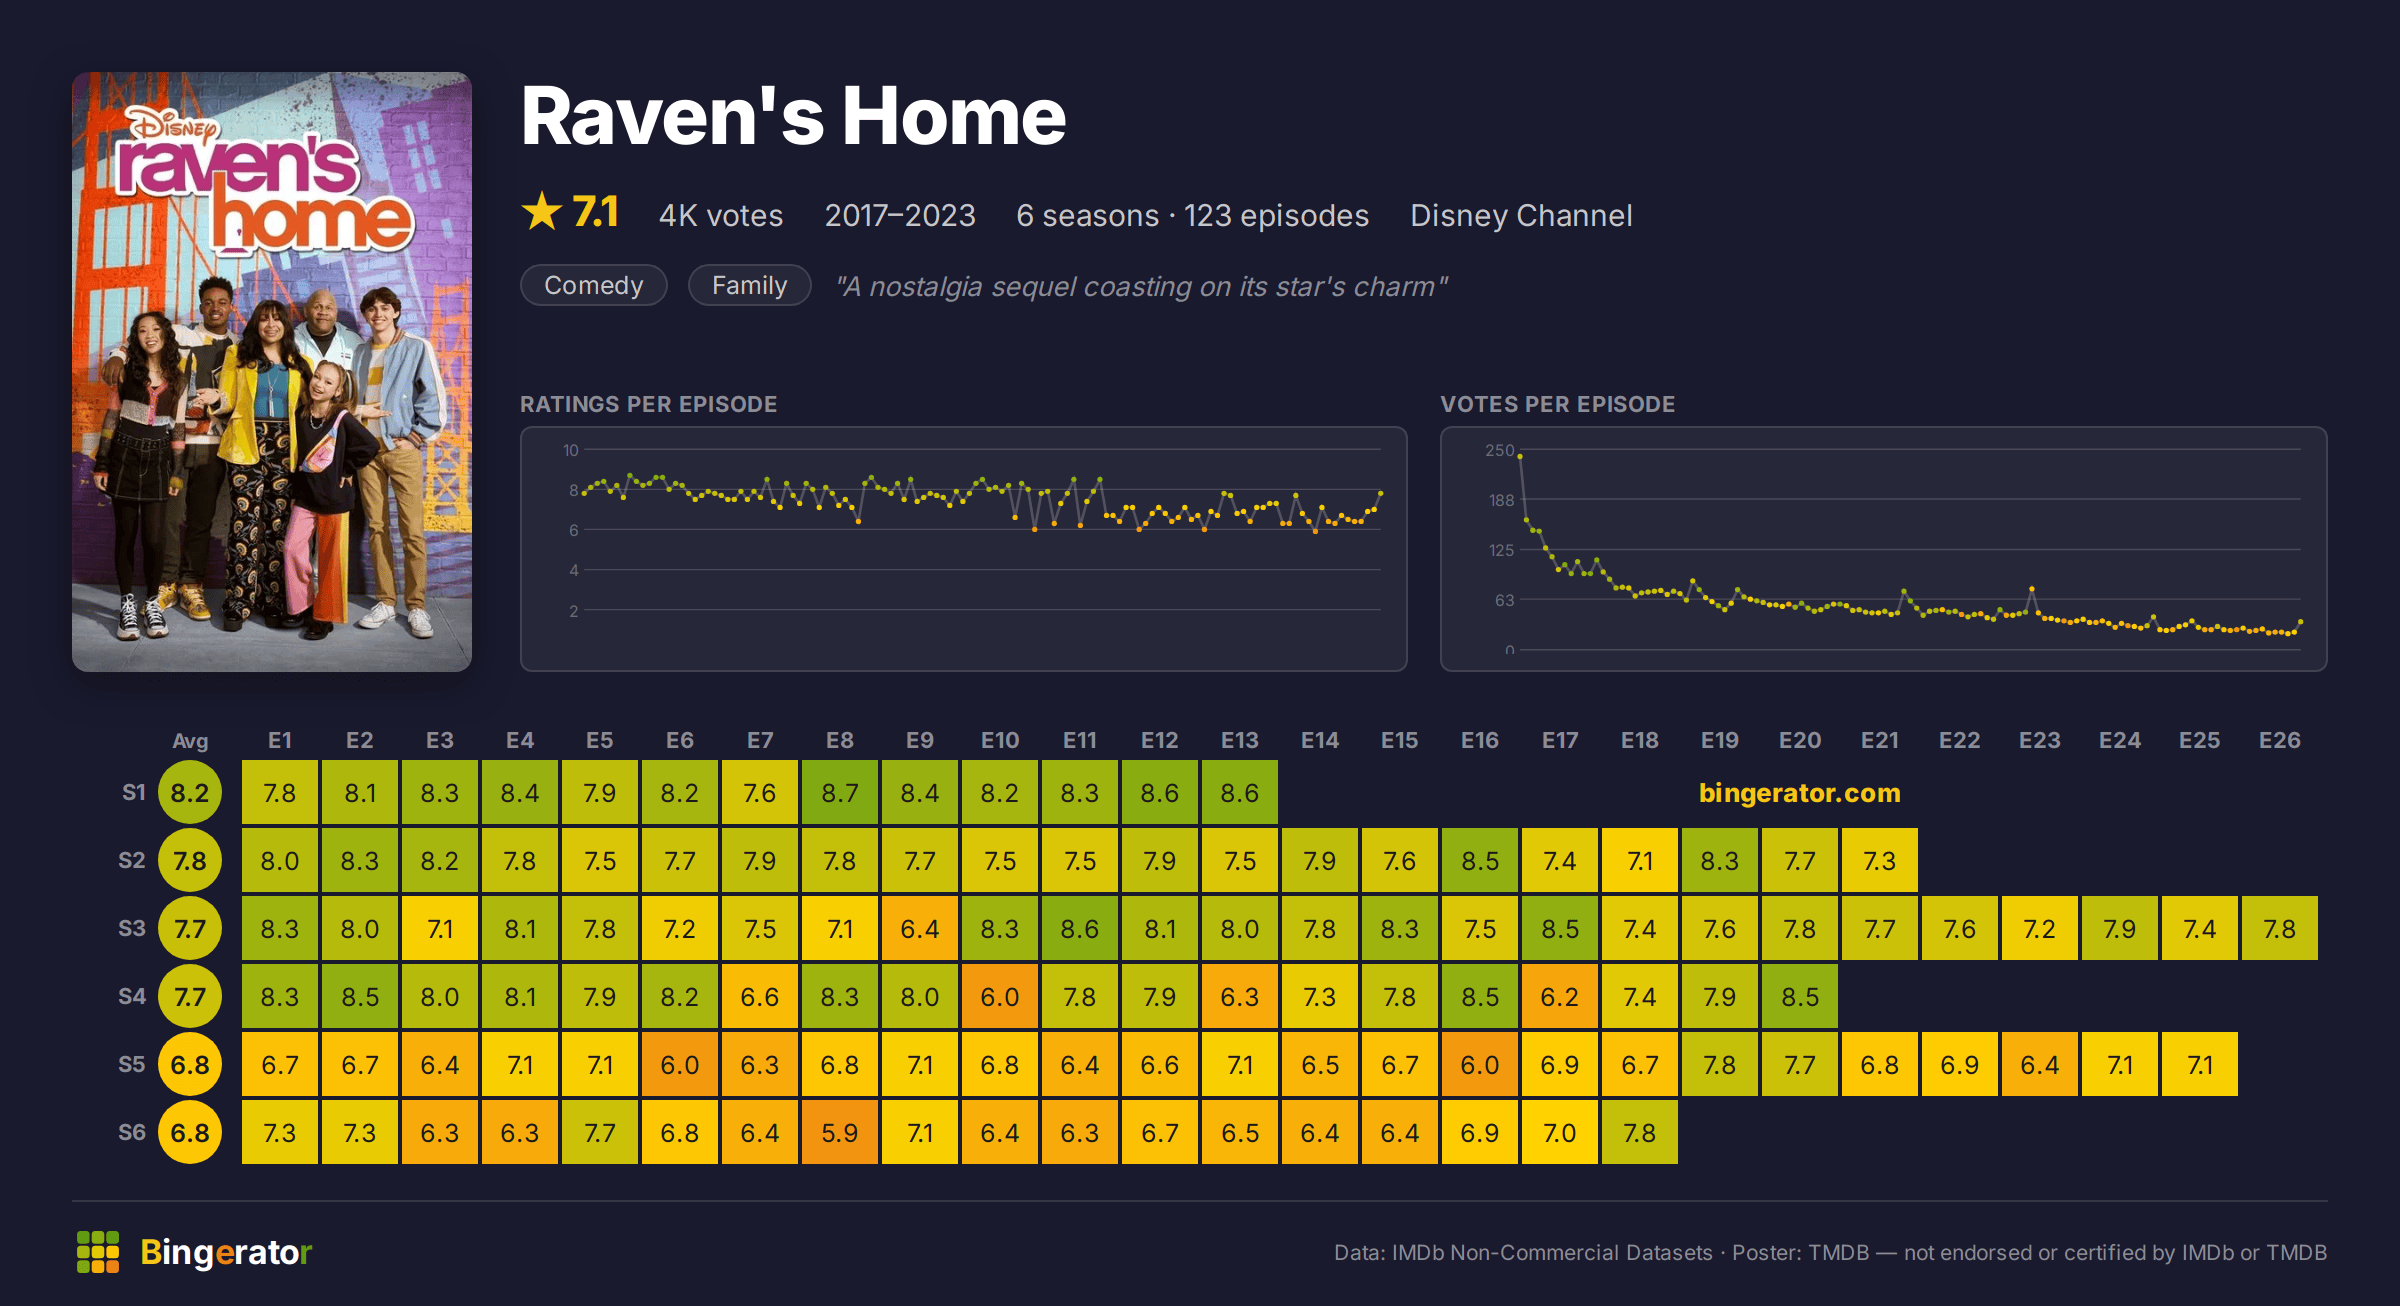Click the Bingerator grid logo icon
This screenshot has height=1306, width=2400.
point(98,1252)
